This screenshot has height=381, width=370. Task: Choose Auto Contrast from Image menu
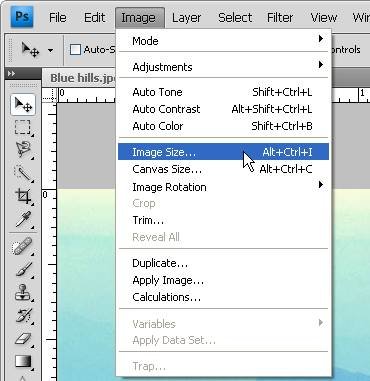(x=223, y=109)
